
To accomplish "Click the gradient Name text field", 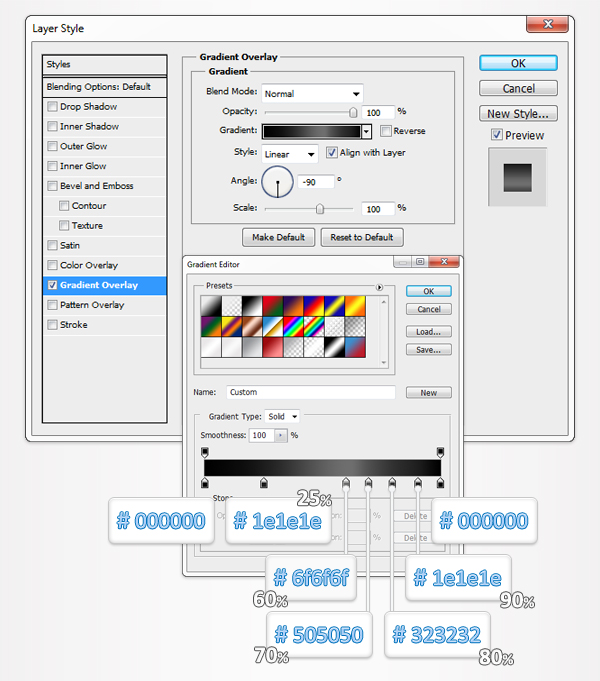I will coord(310,393).
